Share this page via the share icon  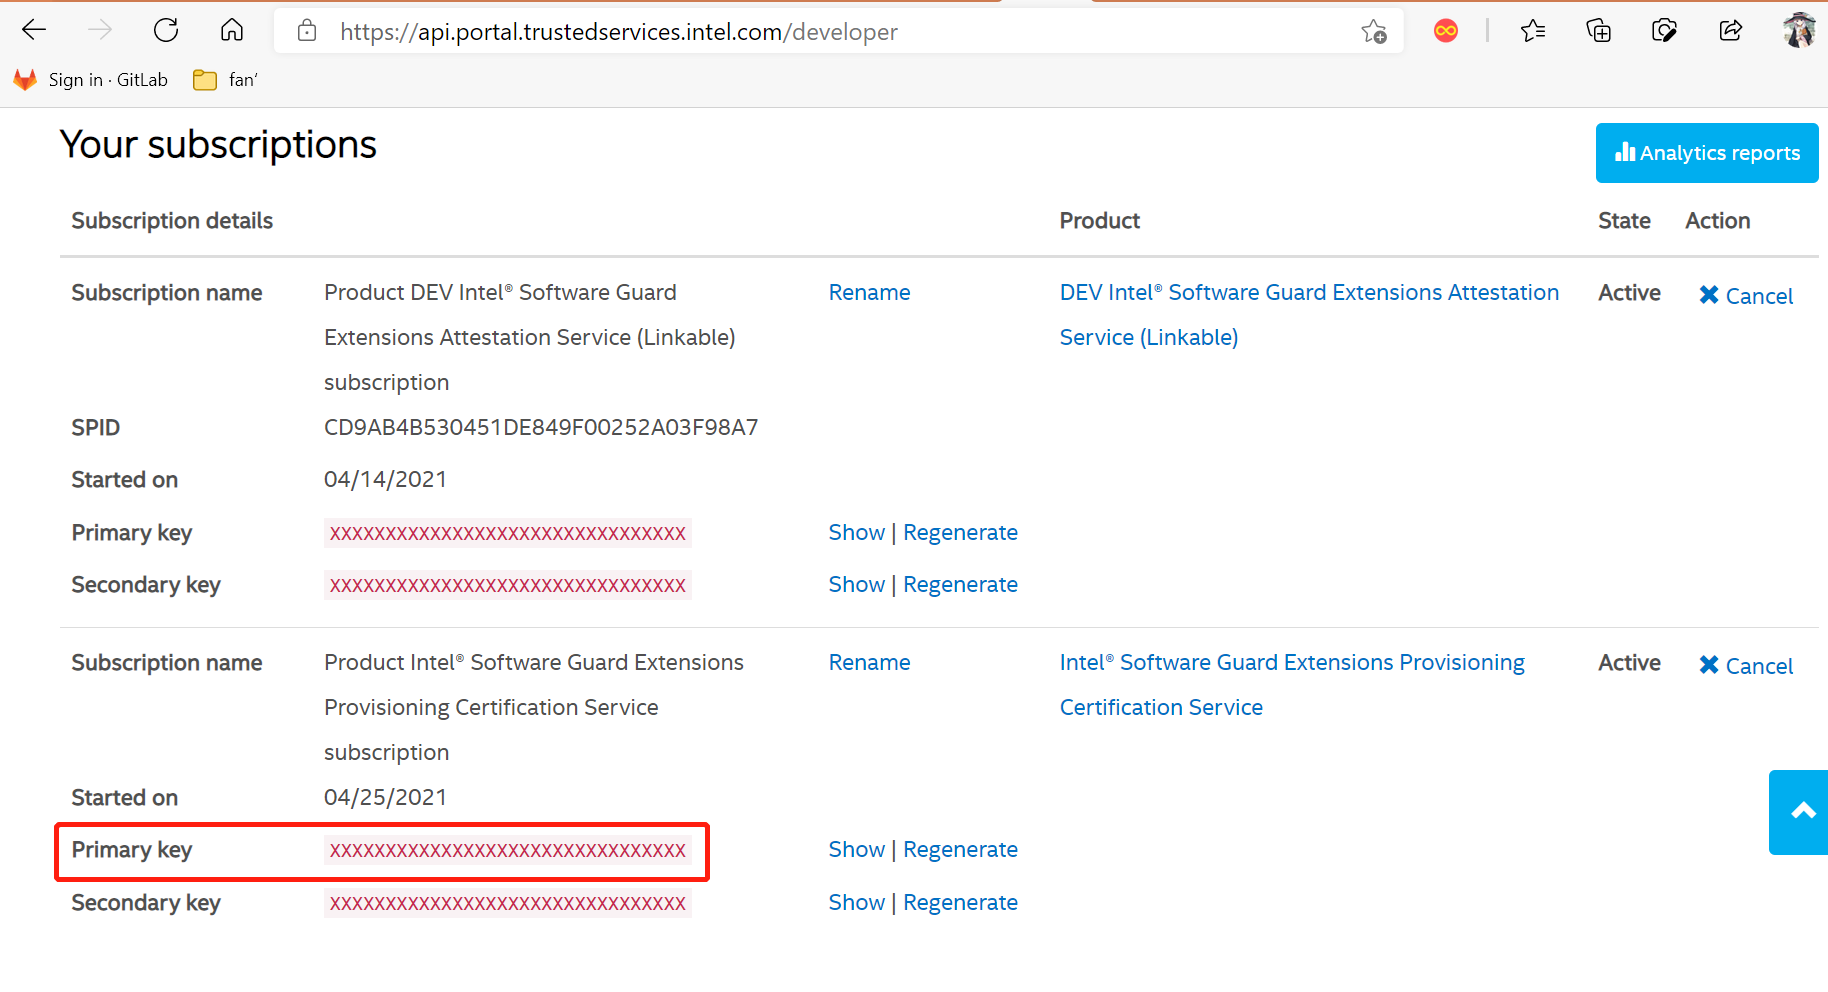(x=1732, y=31)
